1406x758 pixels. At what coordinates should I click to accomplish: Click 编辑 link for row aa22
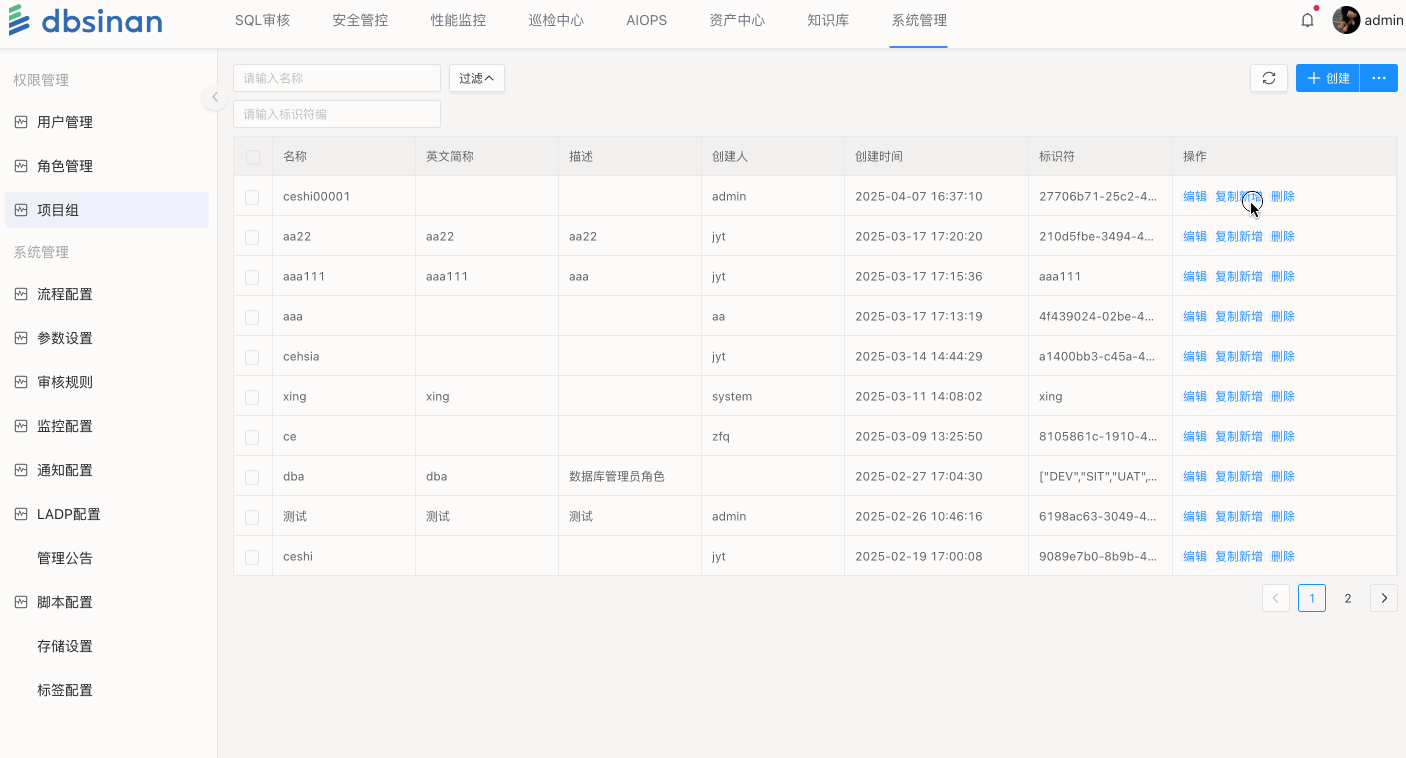(1194, 237)
